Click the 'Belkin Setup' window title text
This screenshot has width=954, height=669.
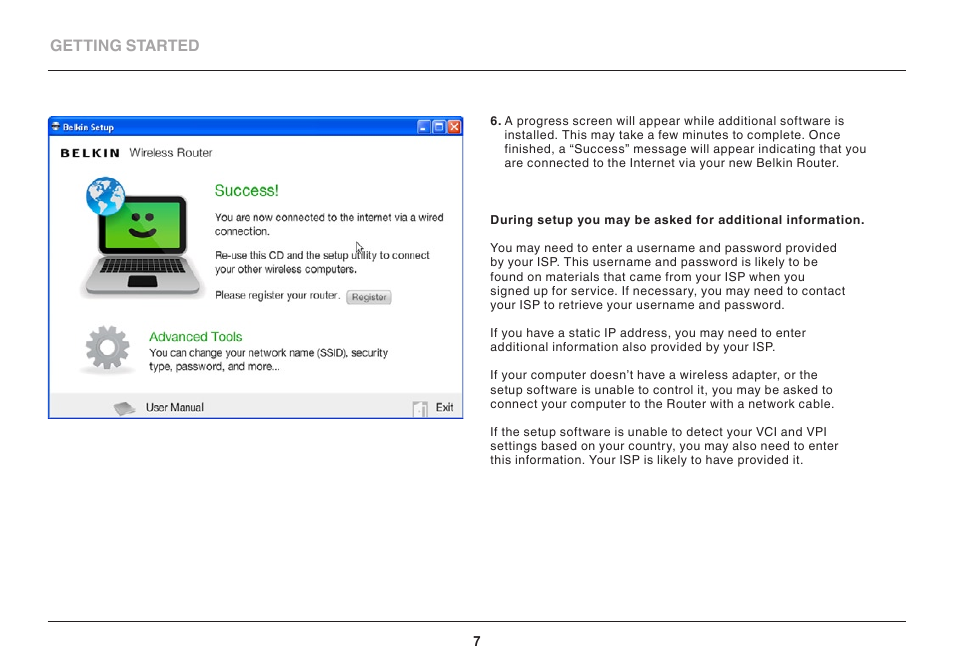pyautogui.click(x=88, y=127)
